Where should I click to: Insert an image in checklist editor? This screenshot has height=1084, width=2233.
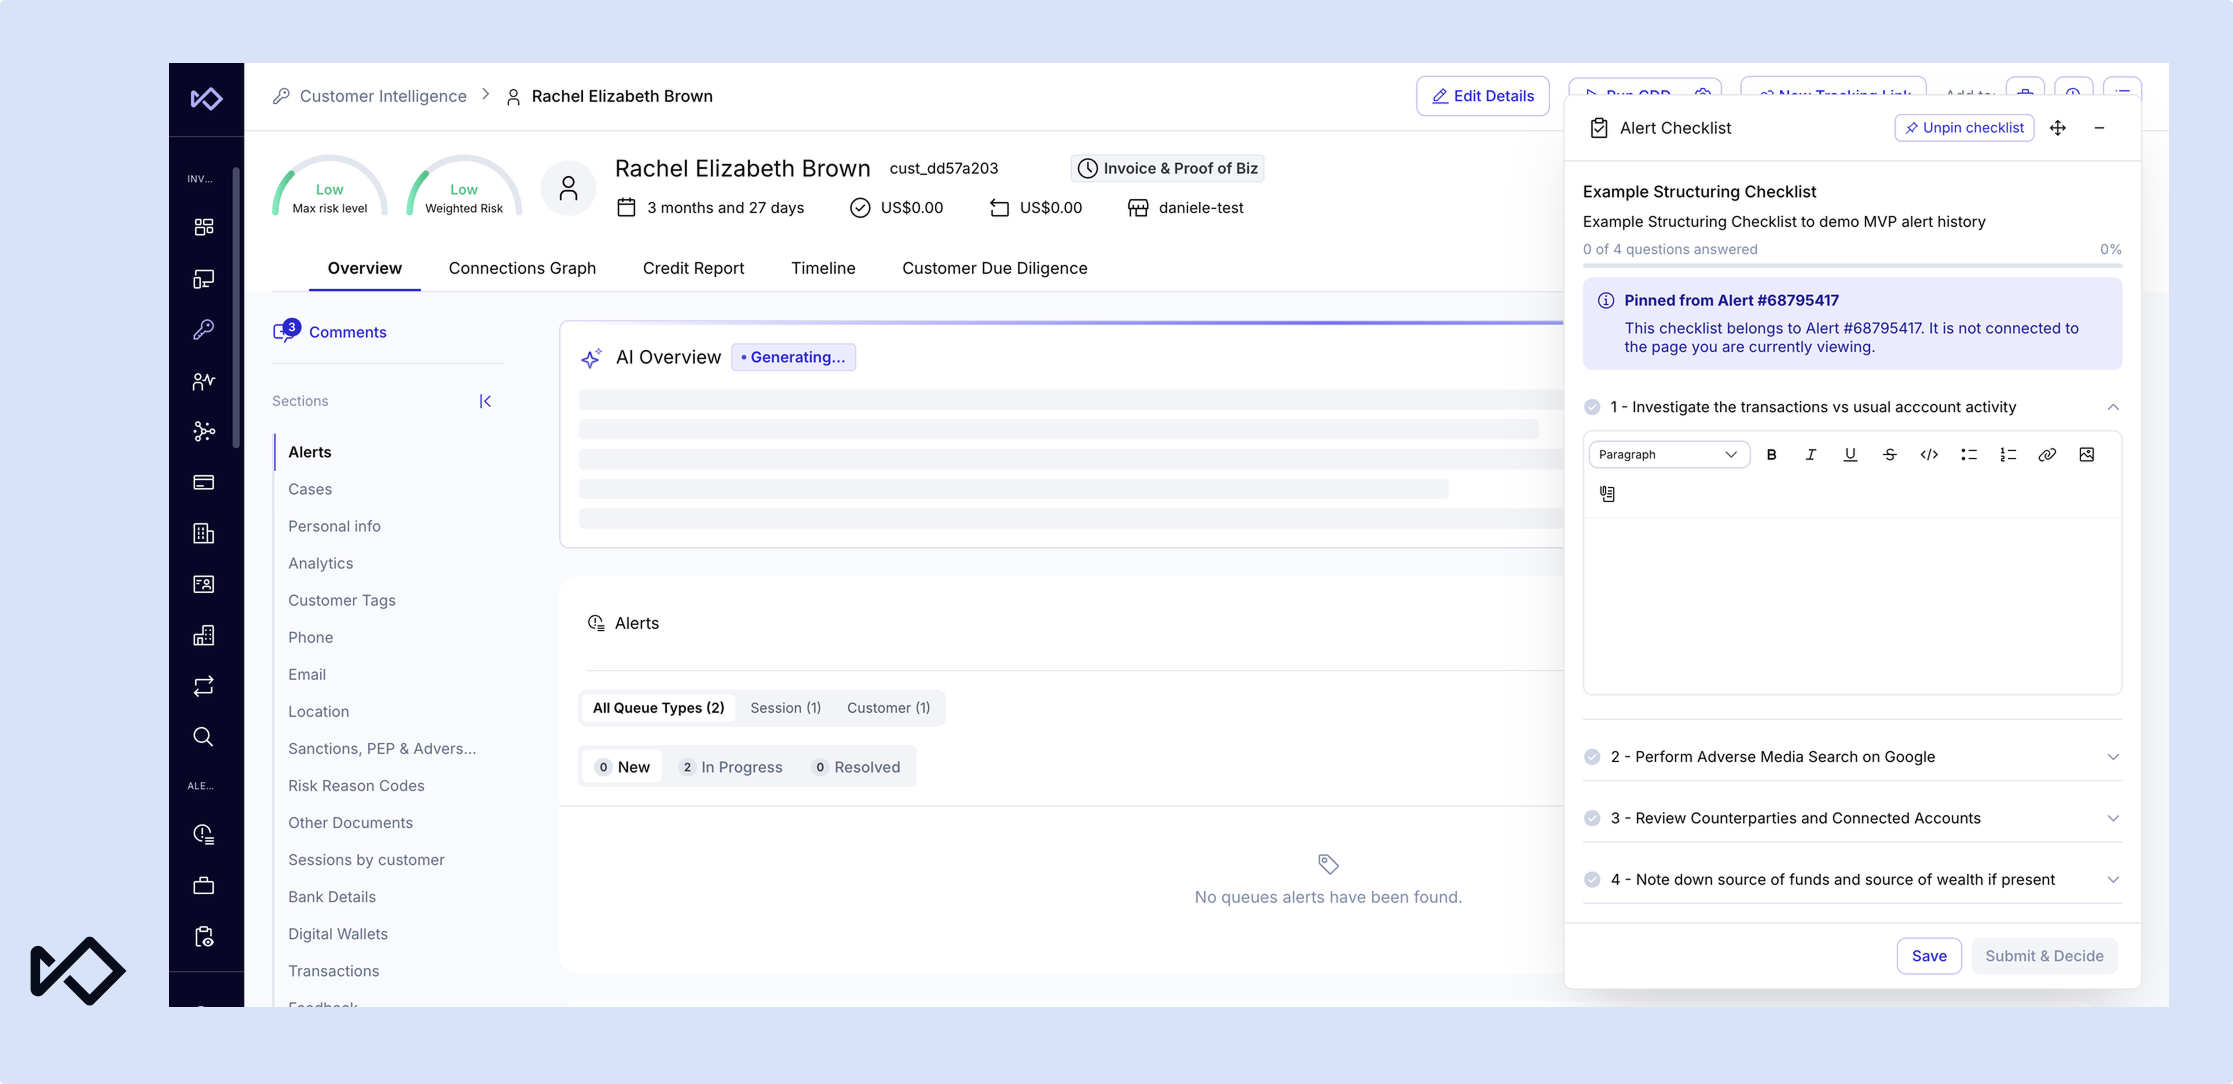2087,454
